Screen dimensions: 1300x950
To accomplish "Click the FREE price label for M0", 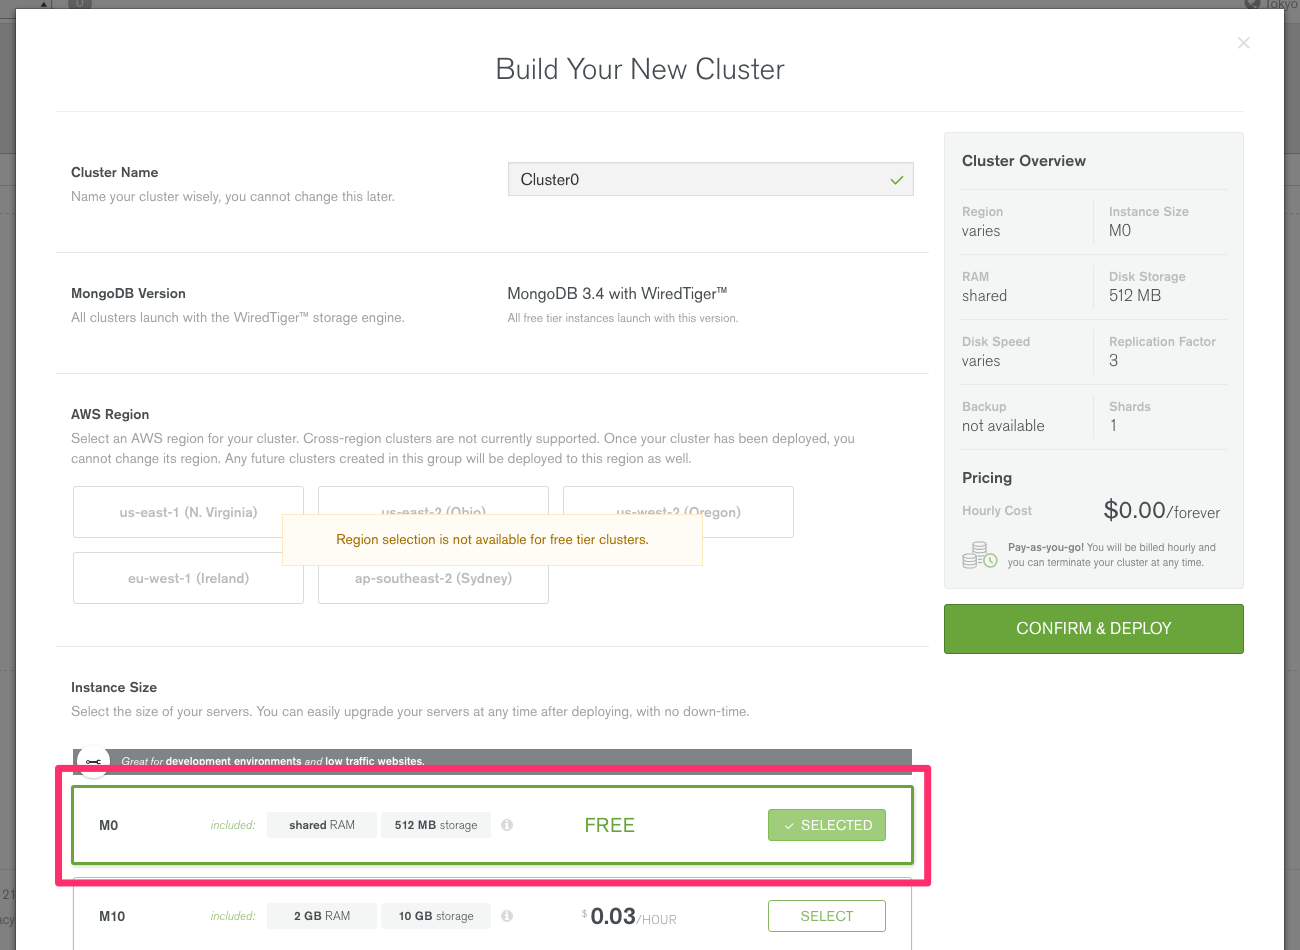I will coord(609,825).
